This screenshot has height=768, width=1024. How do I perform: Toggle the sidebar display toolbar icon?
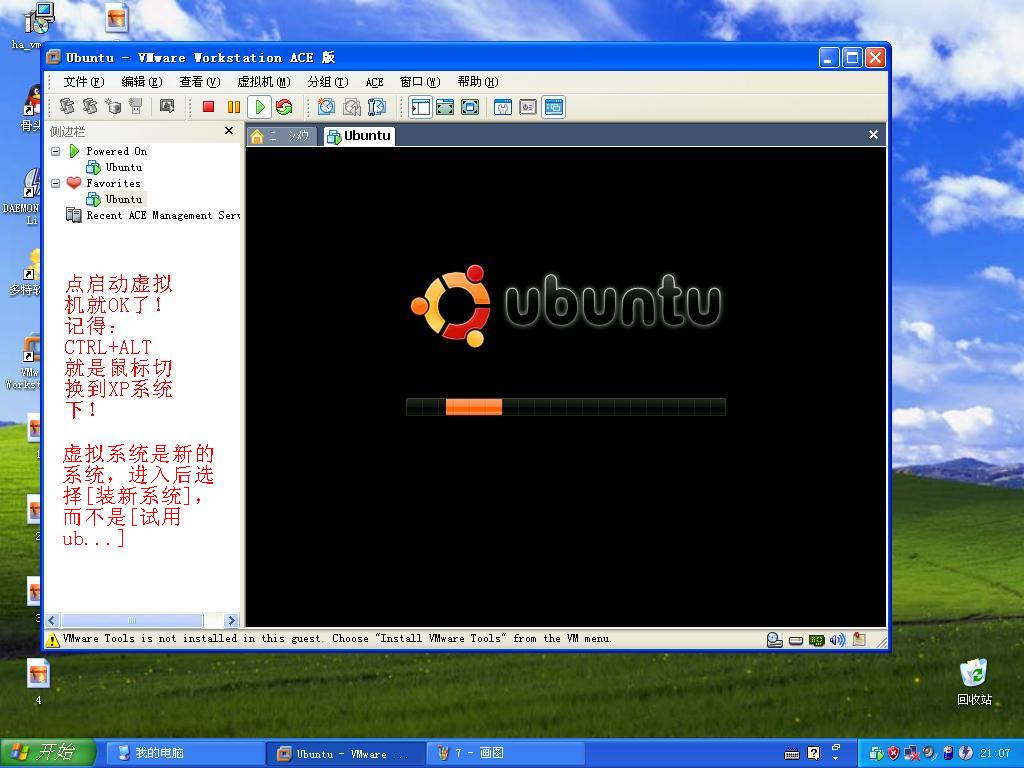421,107
